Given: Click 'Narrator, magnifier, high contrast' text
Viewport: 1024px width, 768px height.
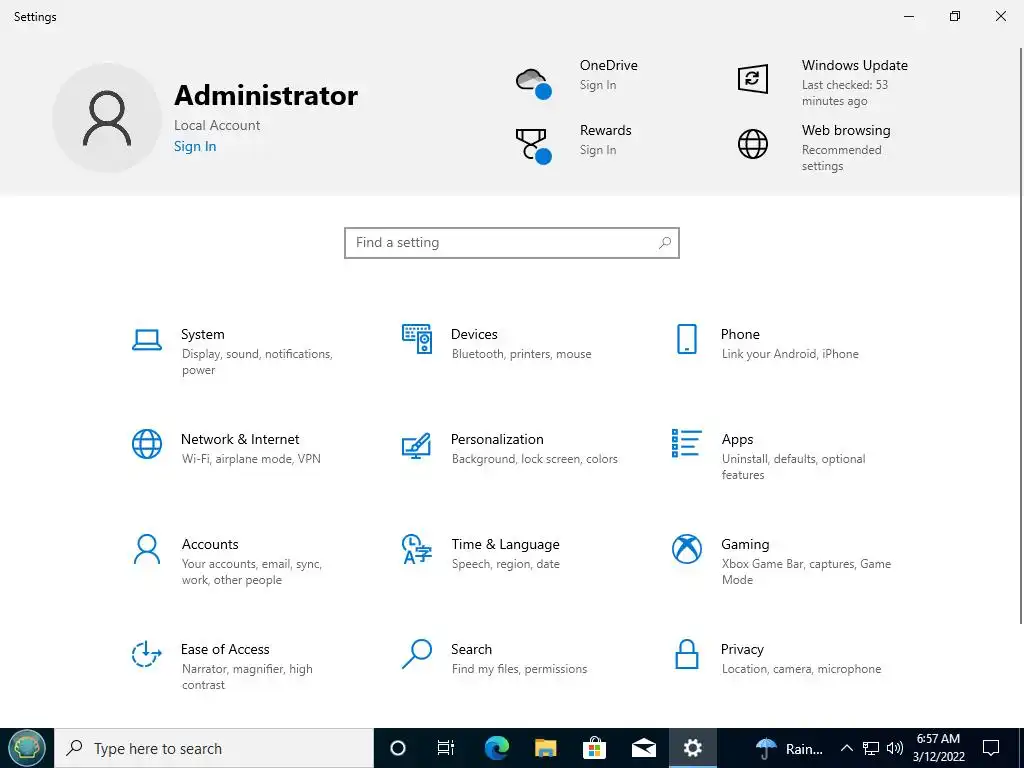Looking at the screenshot, I should [x=247, y=677].
